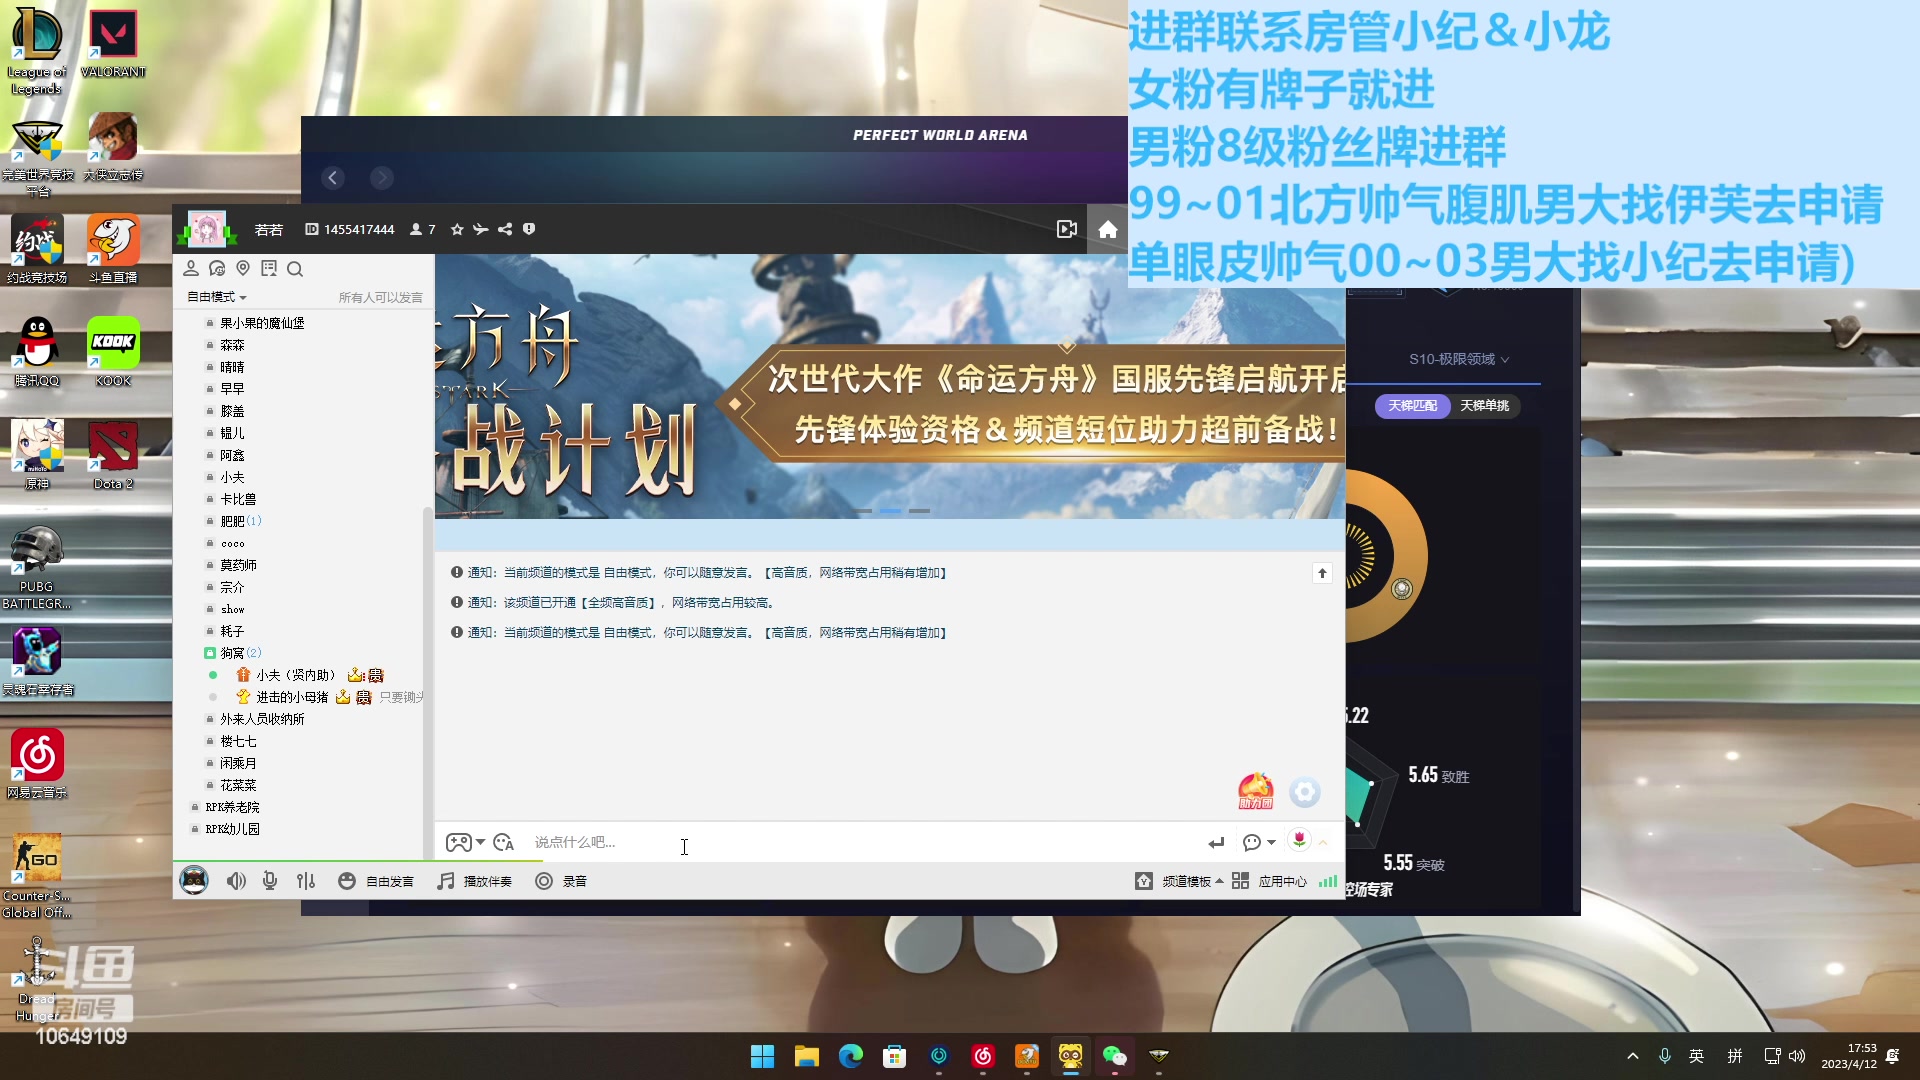Open 播放伴奏 to play background music
Viewport: 1920px width, 1080px height.
pos(474,881)
